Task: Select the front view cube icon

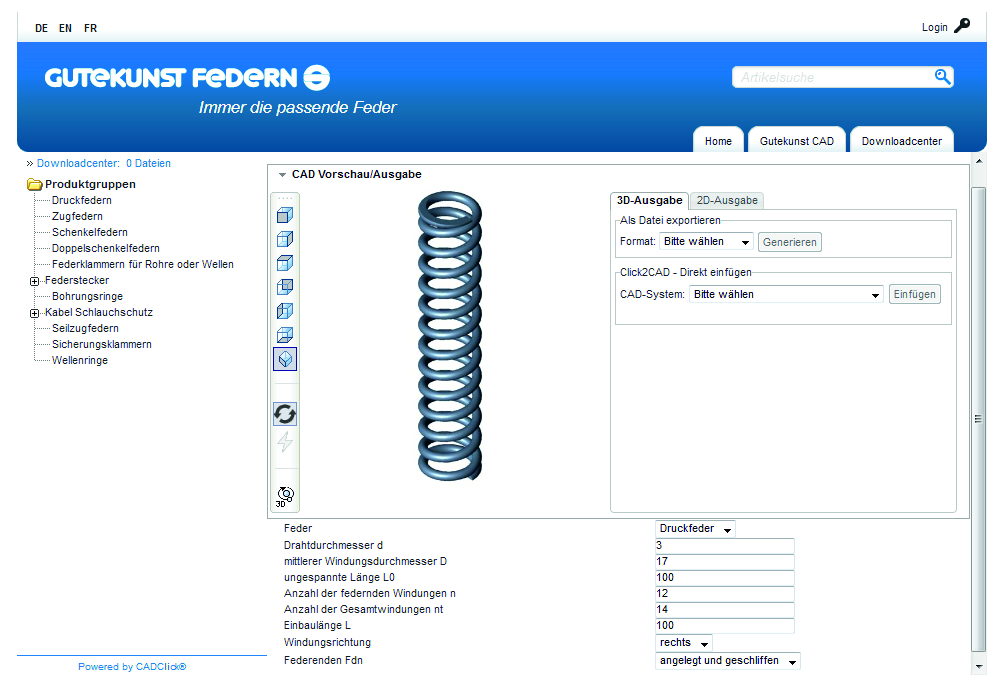Action: coord(285,215)
